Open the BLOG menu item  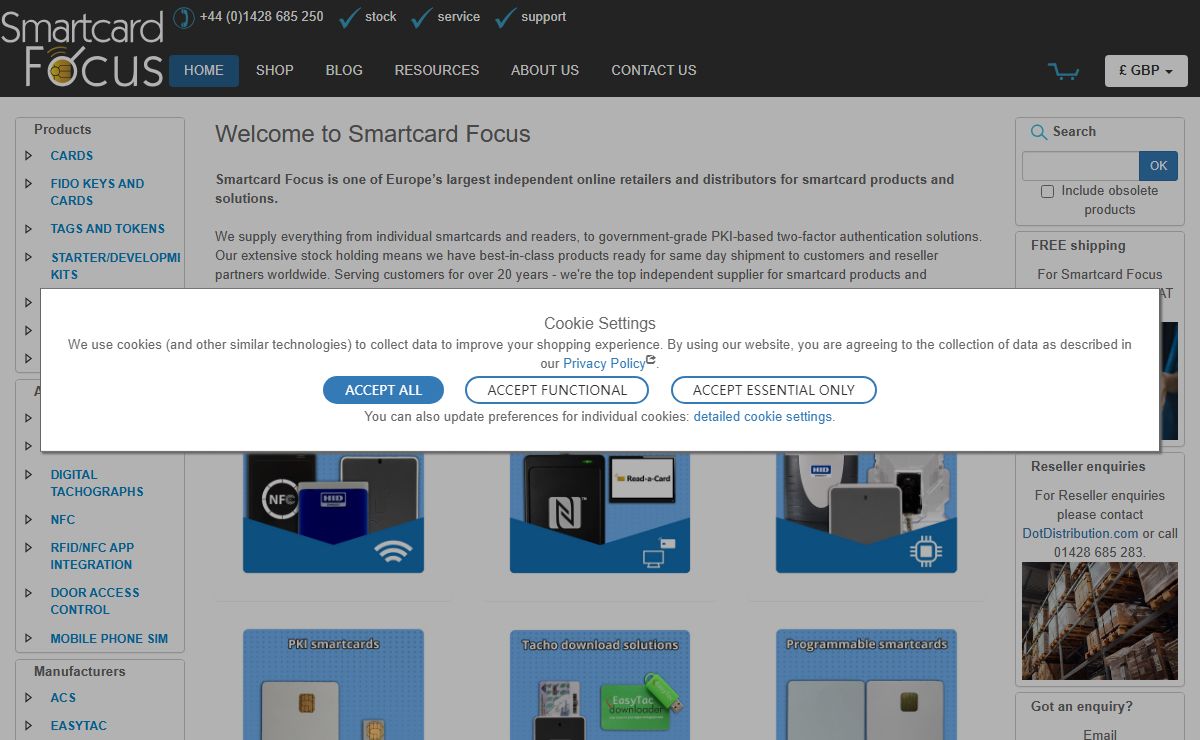(x=344, y=71)
